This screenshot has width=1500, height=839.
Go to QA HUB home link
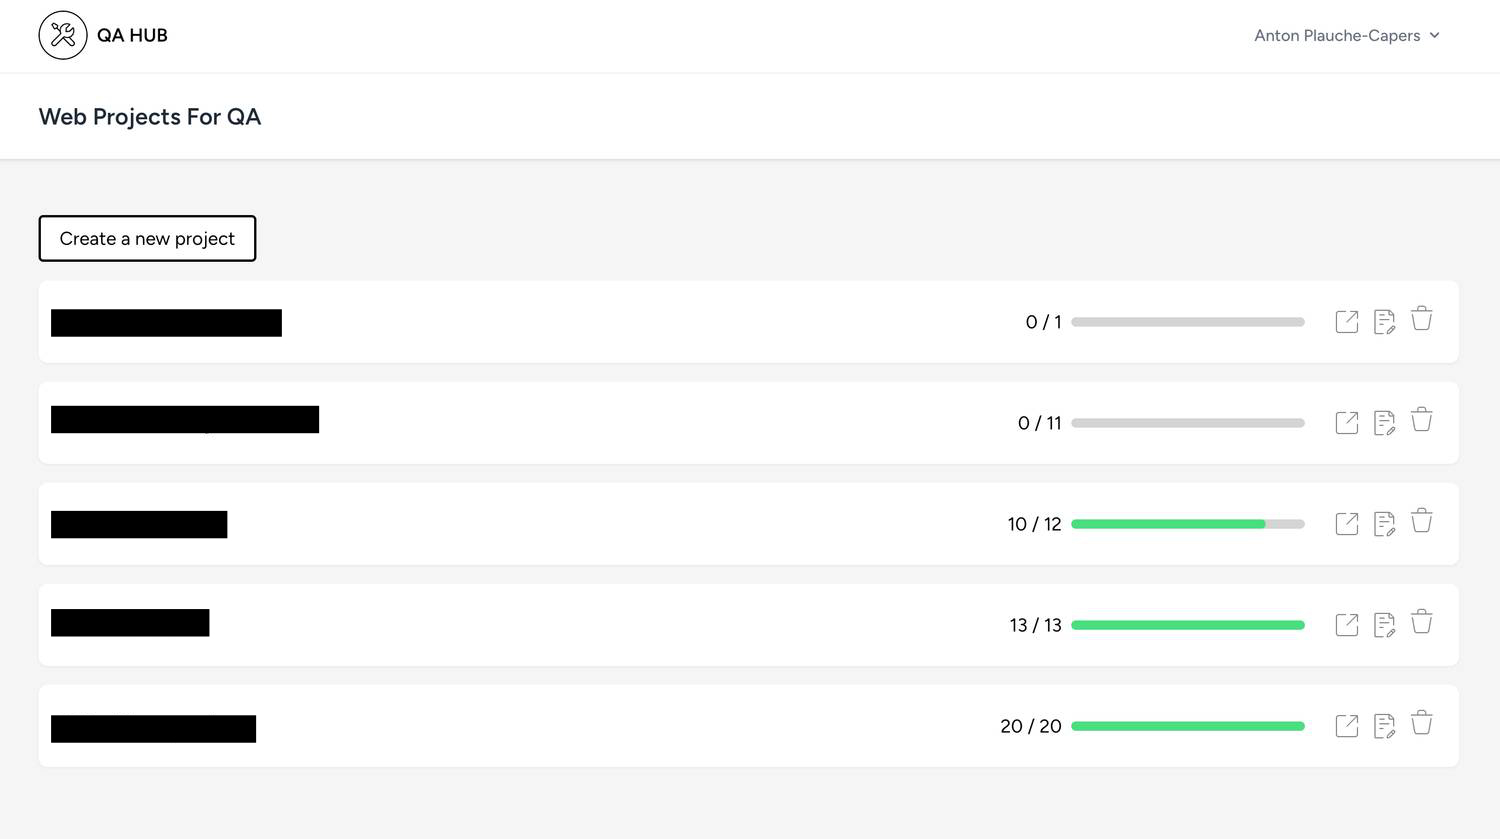(x=132, y=36)
